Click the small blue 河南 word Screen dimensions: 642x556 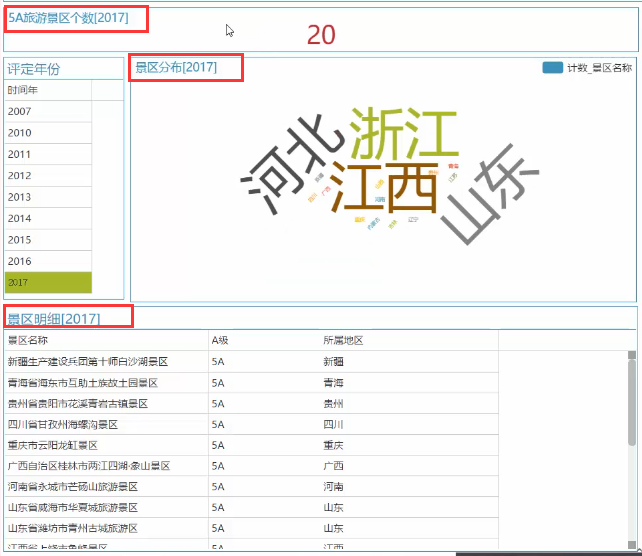(380, 199)
